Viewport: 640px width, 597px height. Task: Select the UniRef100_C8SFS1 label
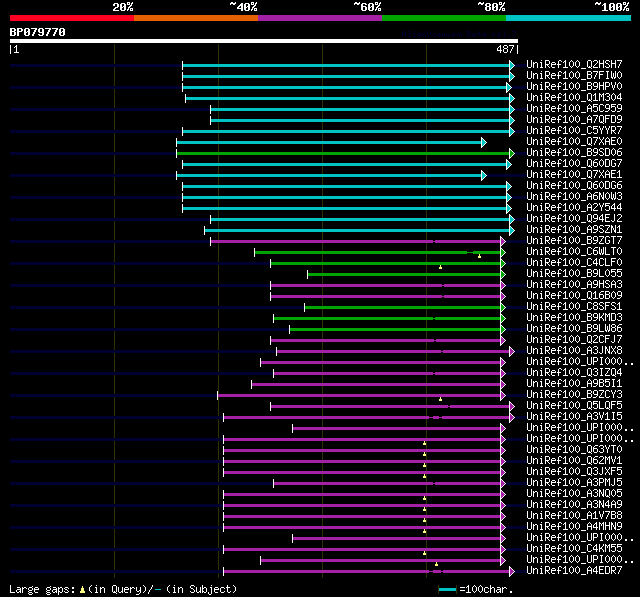(574, 307)
